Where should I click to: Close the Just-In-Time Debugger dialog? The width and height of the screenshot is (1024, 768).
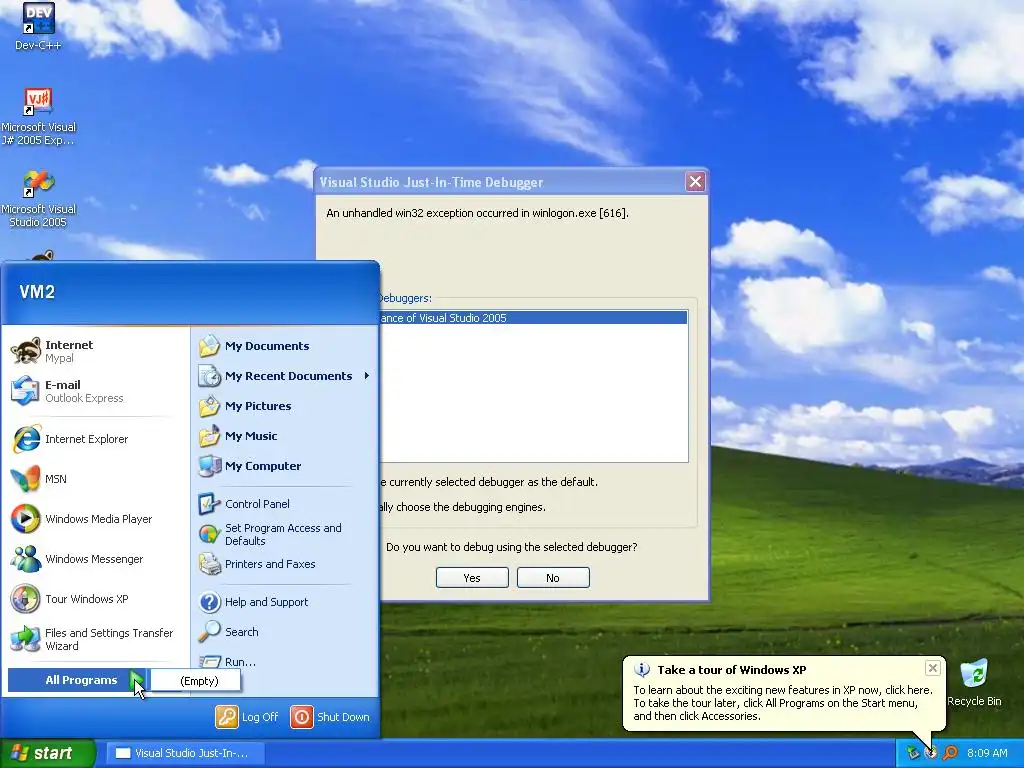(695, 182)
